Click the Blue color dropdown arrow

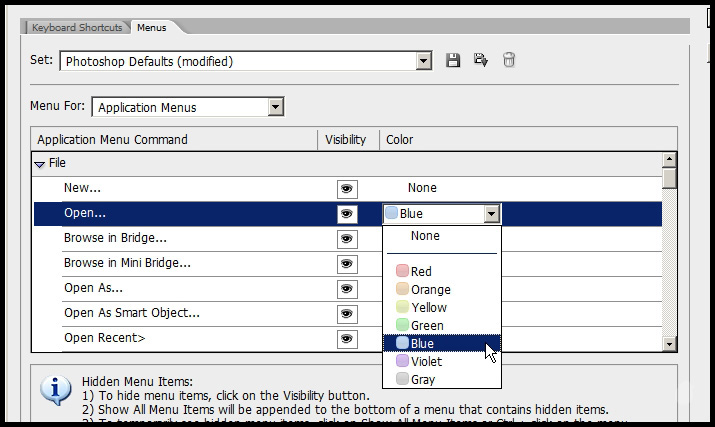click(x=490, y=213)
